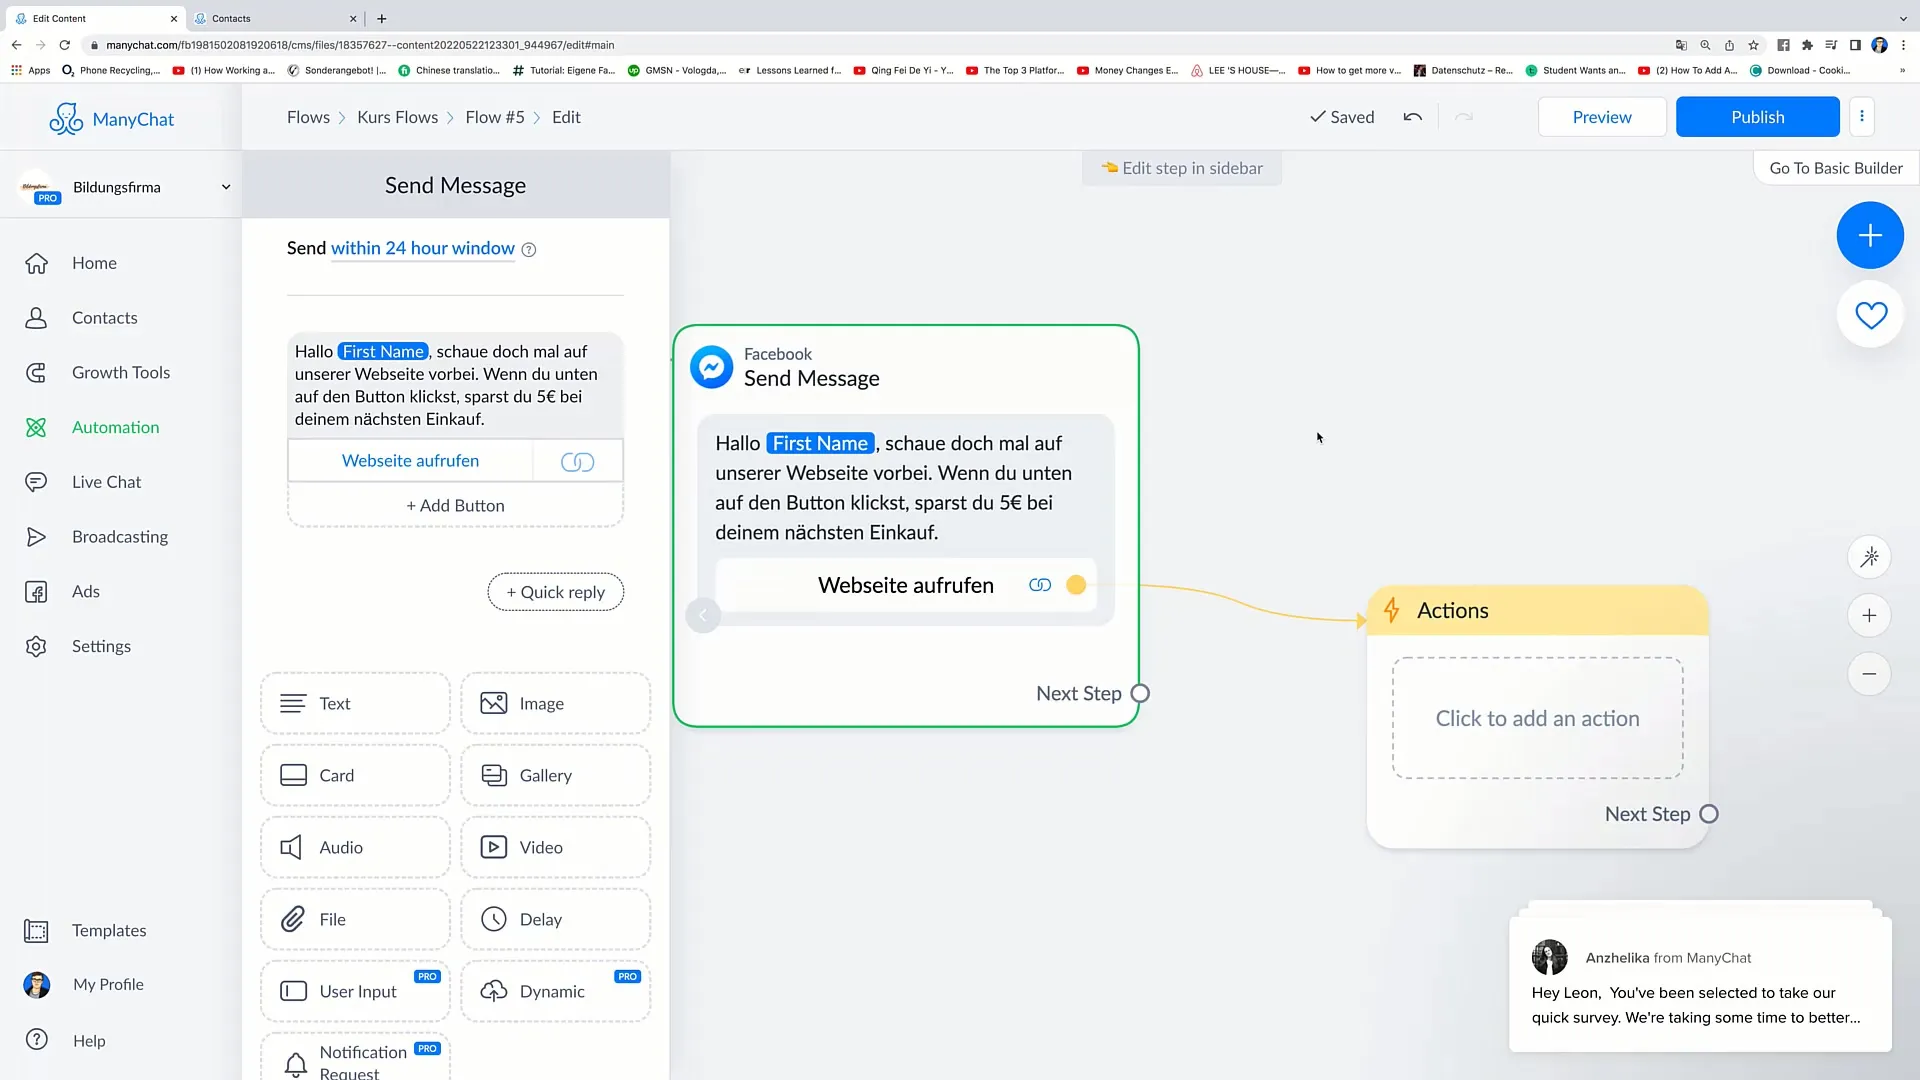The width and height of the screenshot is (1920, 1080).
Task: Click the link icon on the canvas button
Action: click(x=1040, y=585)
